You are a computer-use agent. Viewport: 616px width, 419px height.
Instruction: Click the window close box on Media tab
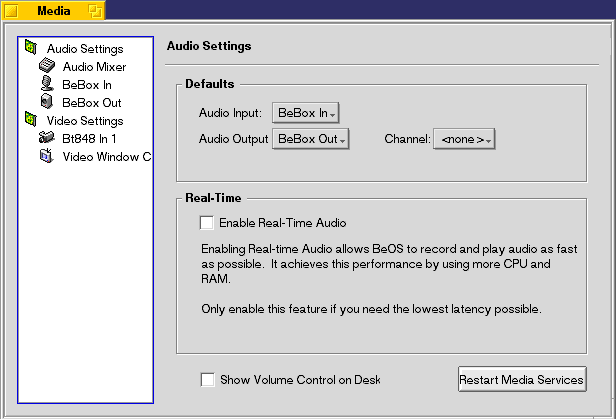click(x=11, y=11)
